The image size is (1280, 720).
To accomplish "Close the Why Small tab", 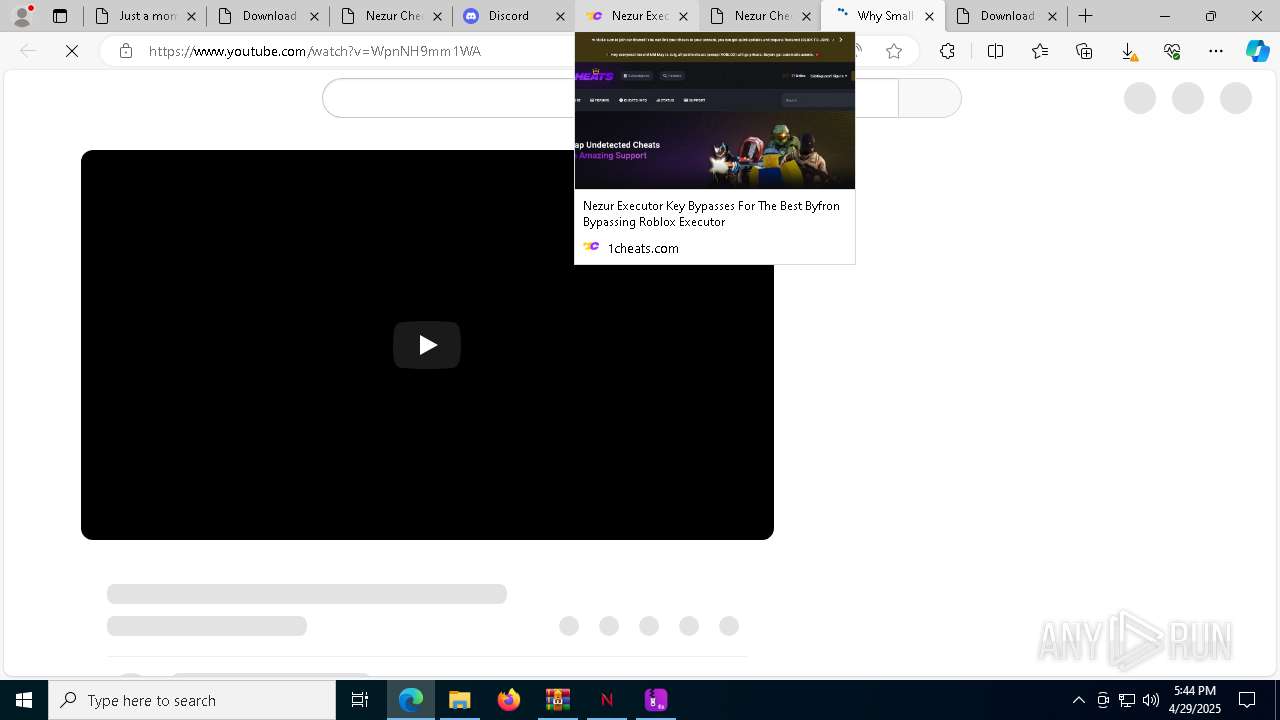I will pyautogui.click(x=929, y=16).
